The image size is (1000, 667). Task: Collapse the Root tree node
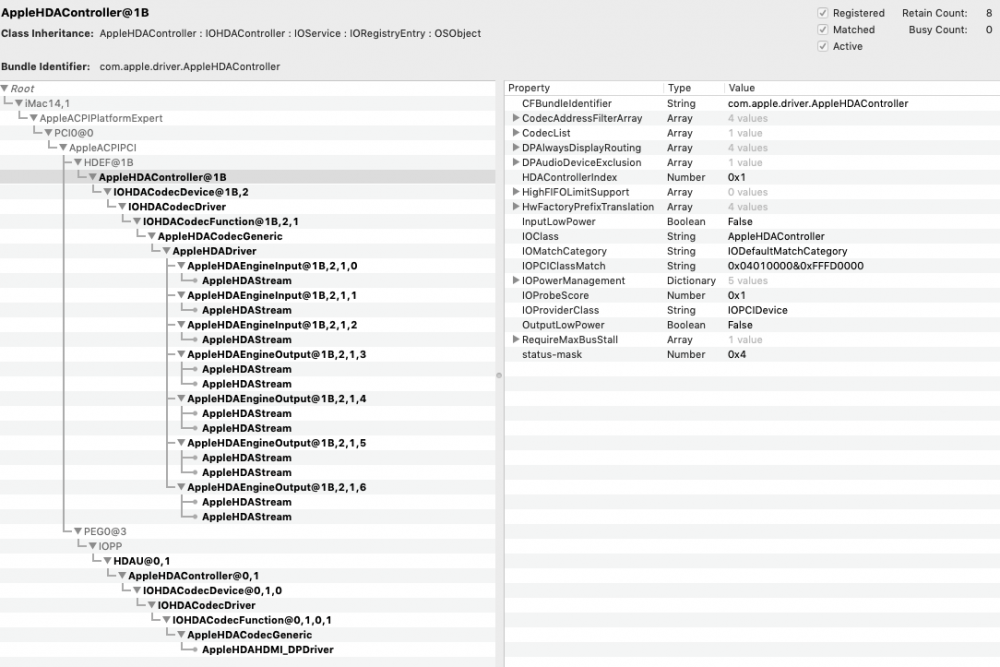point(4,89)
